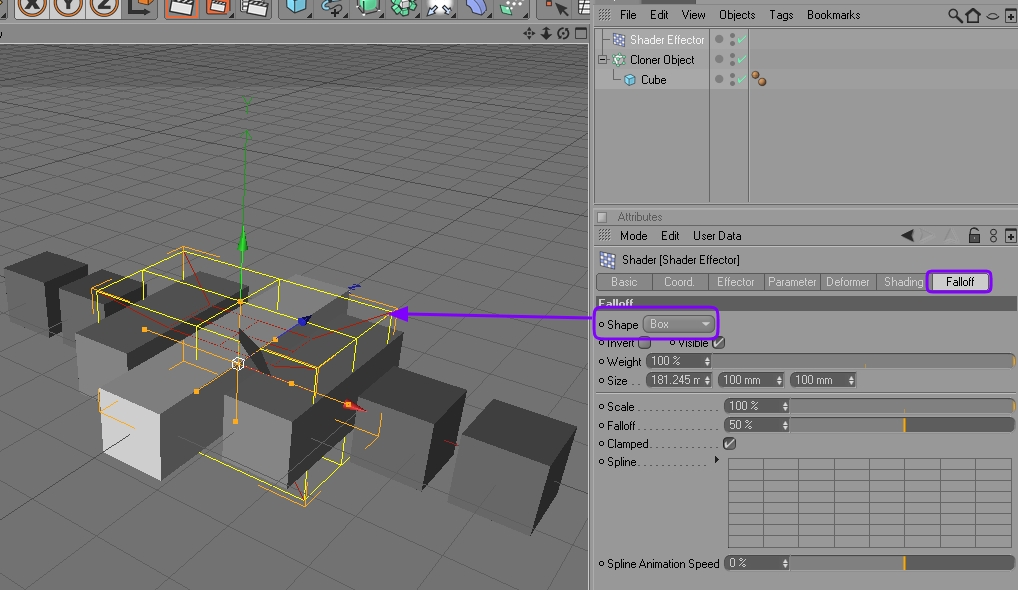Switch to the Deformer tab
Screen dimensions: 1018x590
847,282
